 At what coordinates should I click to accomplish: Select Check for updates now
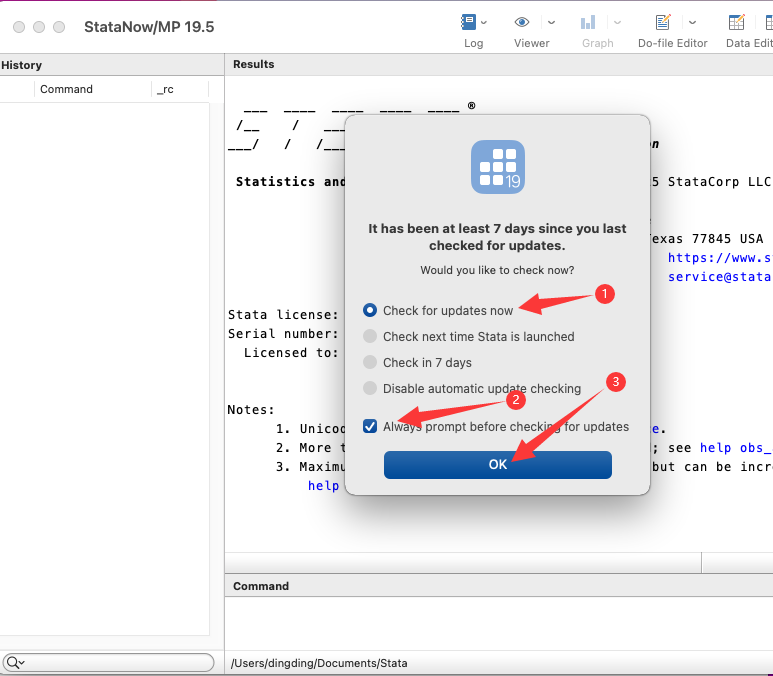tap(370, 310)
